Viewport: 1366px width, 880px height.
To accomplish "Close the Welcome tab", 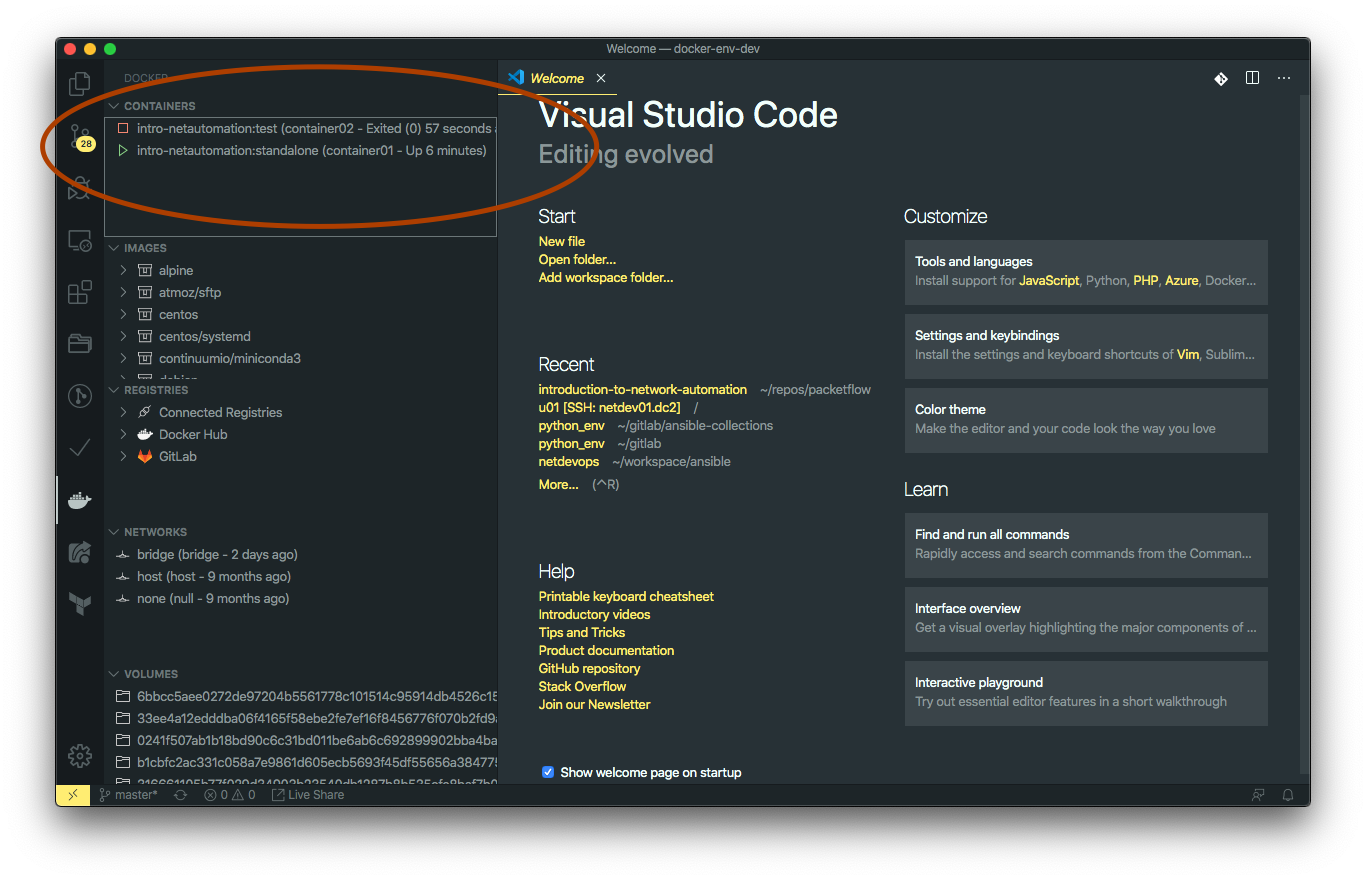I will tap(601, 78).
